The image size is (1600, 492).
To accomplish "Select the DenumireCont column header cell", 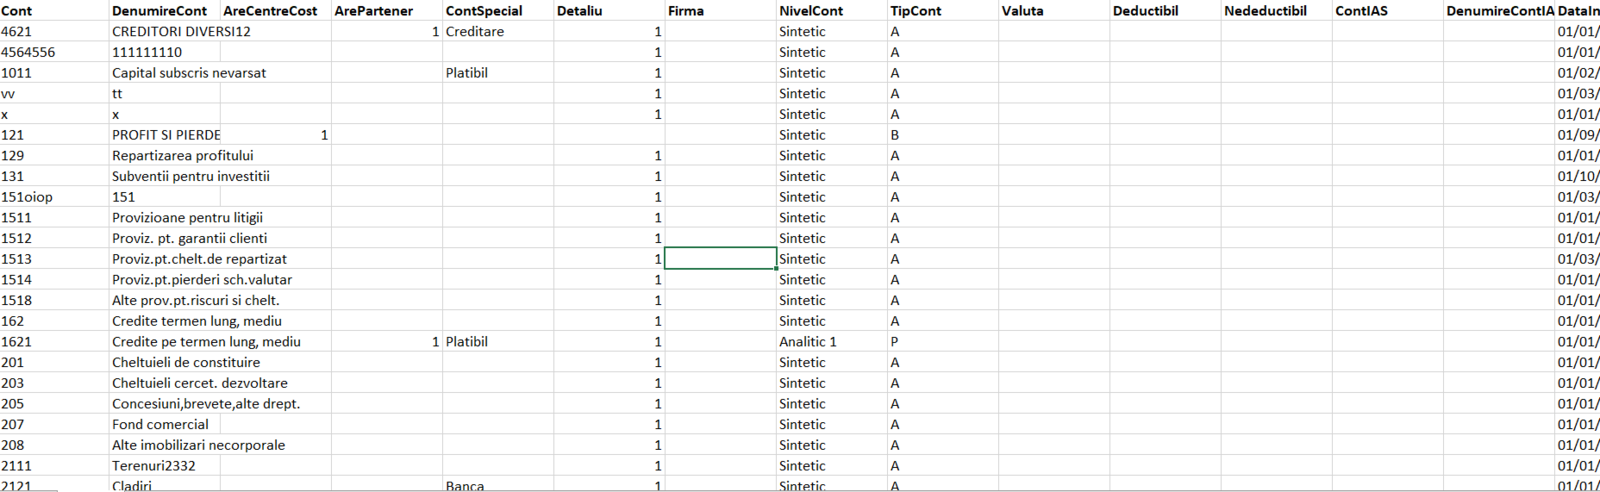I will pos(160,11).
